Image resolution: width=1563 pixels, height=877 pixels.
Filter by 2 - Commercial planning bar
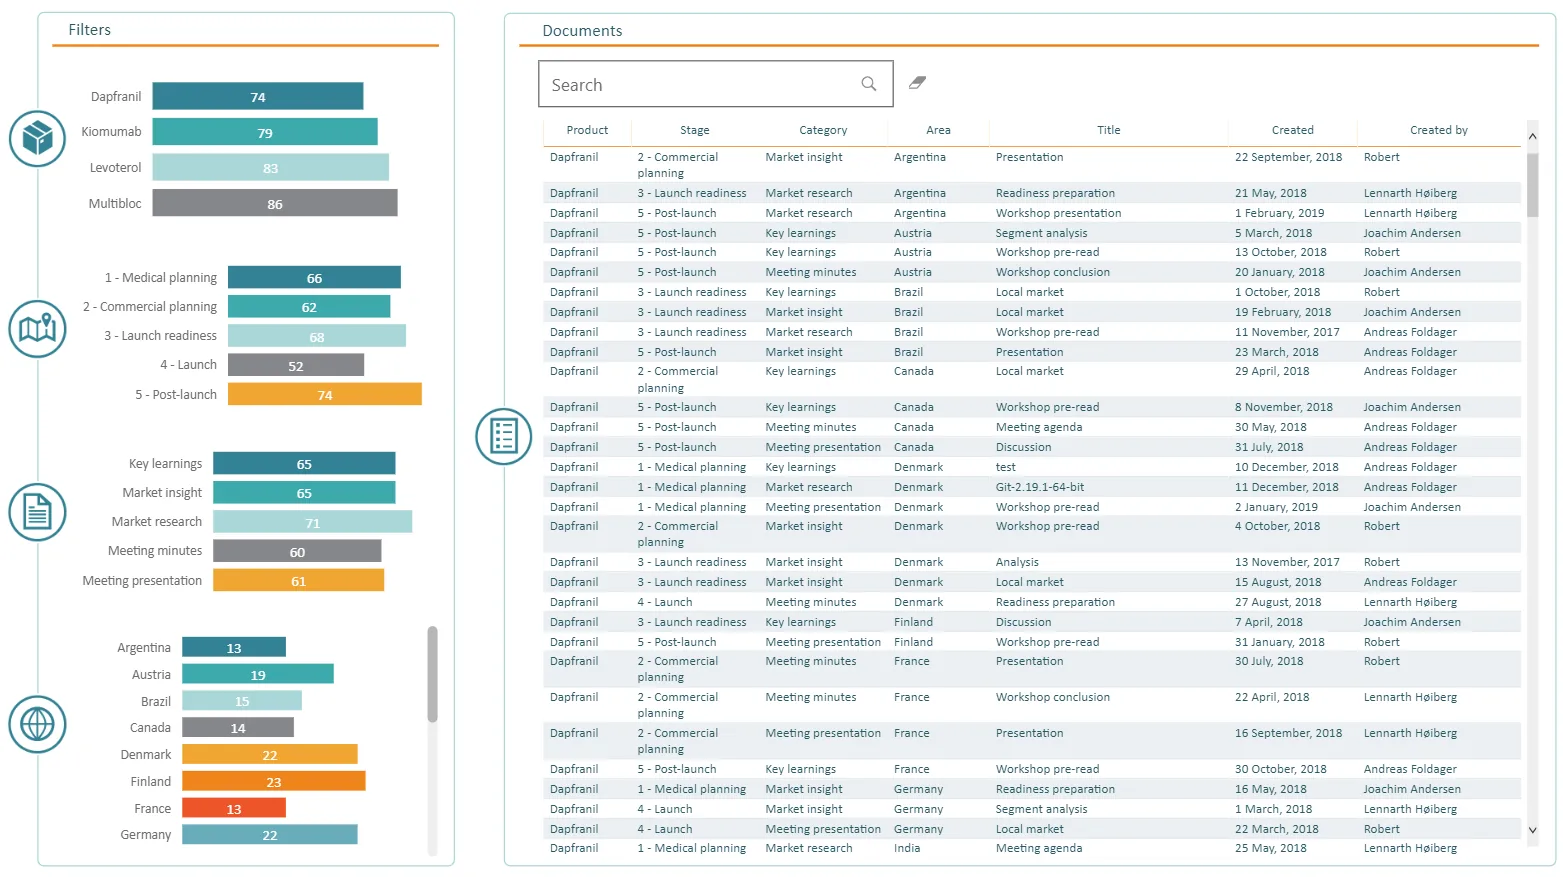[309, 306]
